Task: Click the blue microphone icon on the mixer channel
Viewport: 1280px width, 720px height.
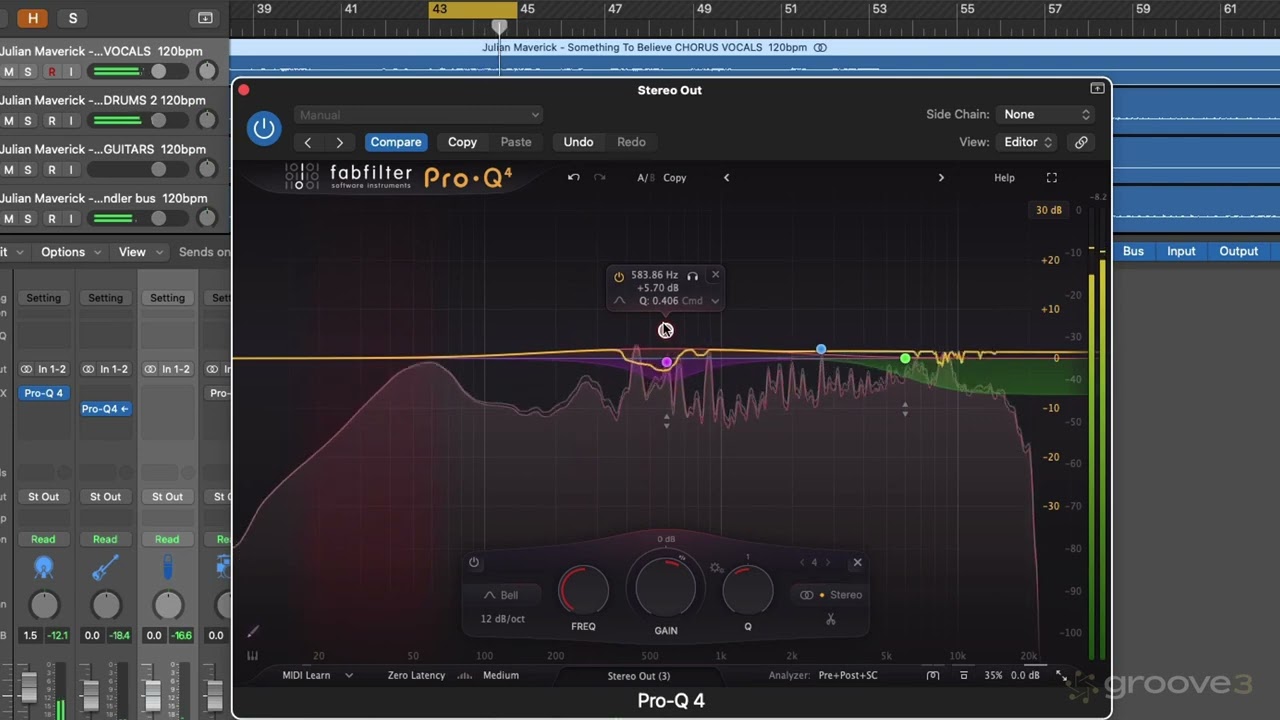Action: [x=167, y=568]
